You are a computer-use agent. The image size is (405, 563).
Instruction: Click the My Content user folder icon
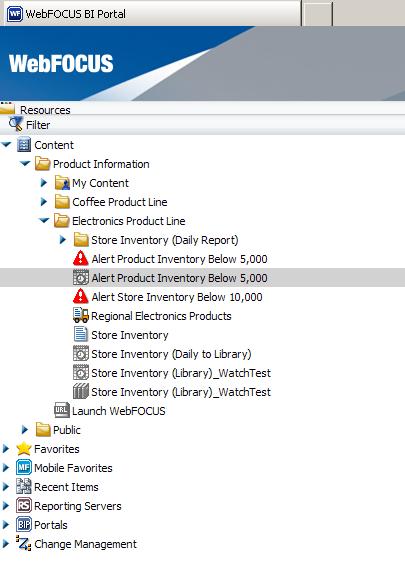(x=62, y=183)
